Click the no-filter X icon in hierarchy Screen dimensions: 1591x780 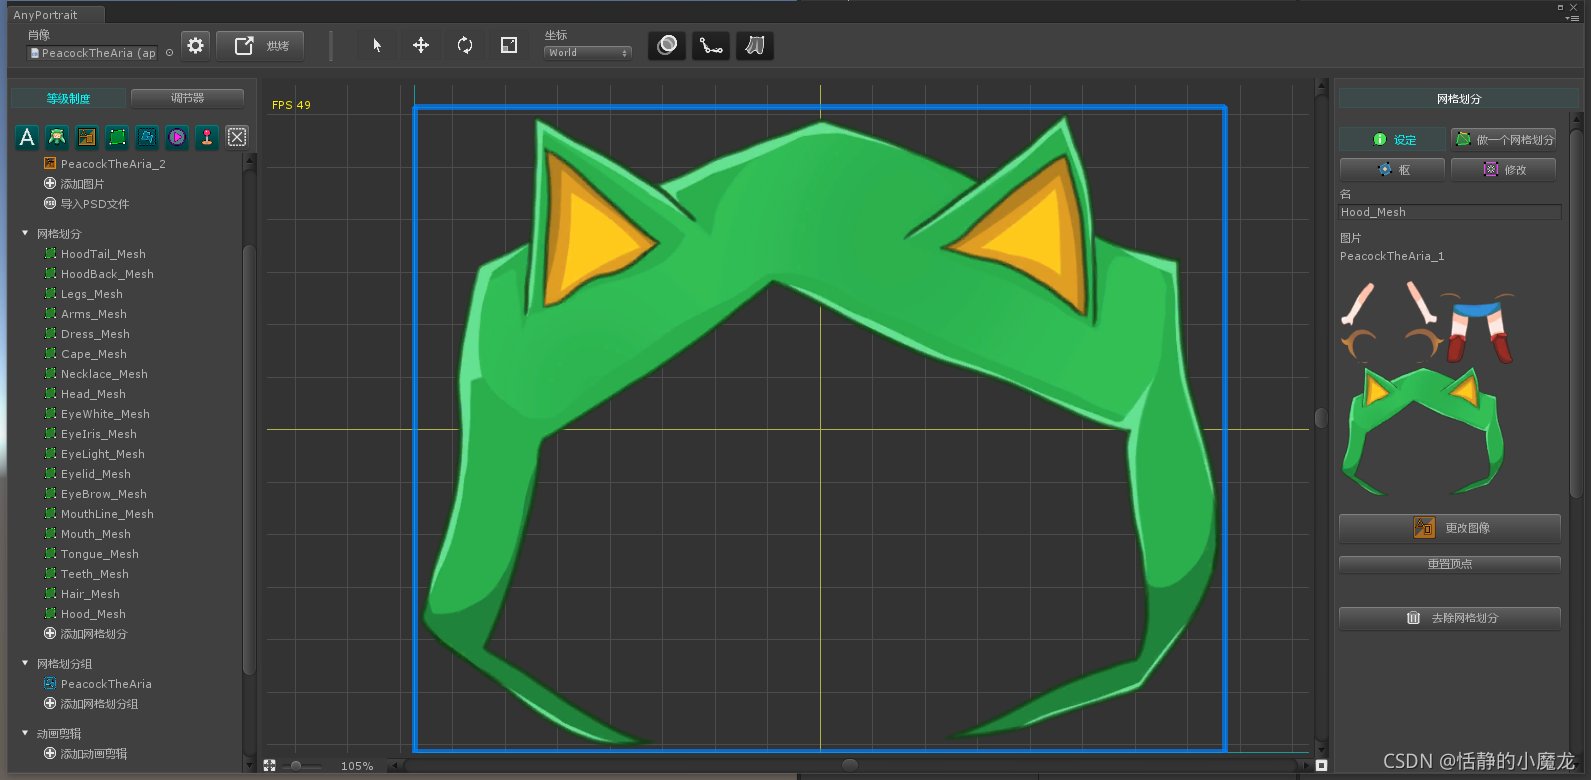pos(237,137)
